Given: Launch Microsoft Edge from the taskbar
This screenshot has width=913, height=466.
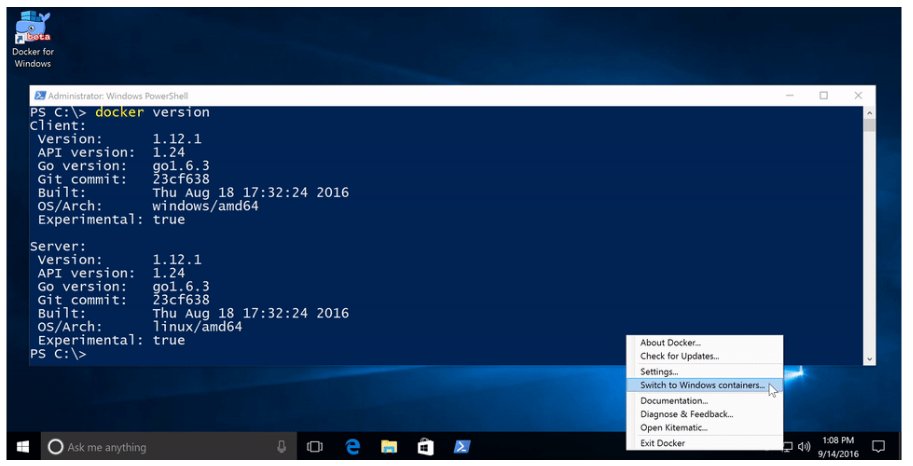Looking at the screenshot, I should pyautogui.click(x=352, y=447).
